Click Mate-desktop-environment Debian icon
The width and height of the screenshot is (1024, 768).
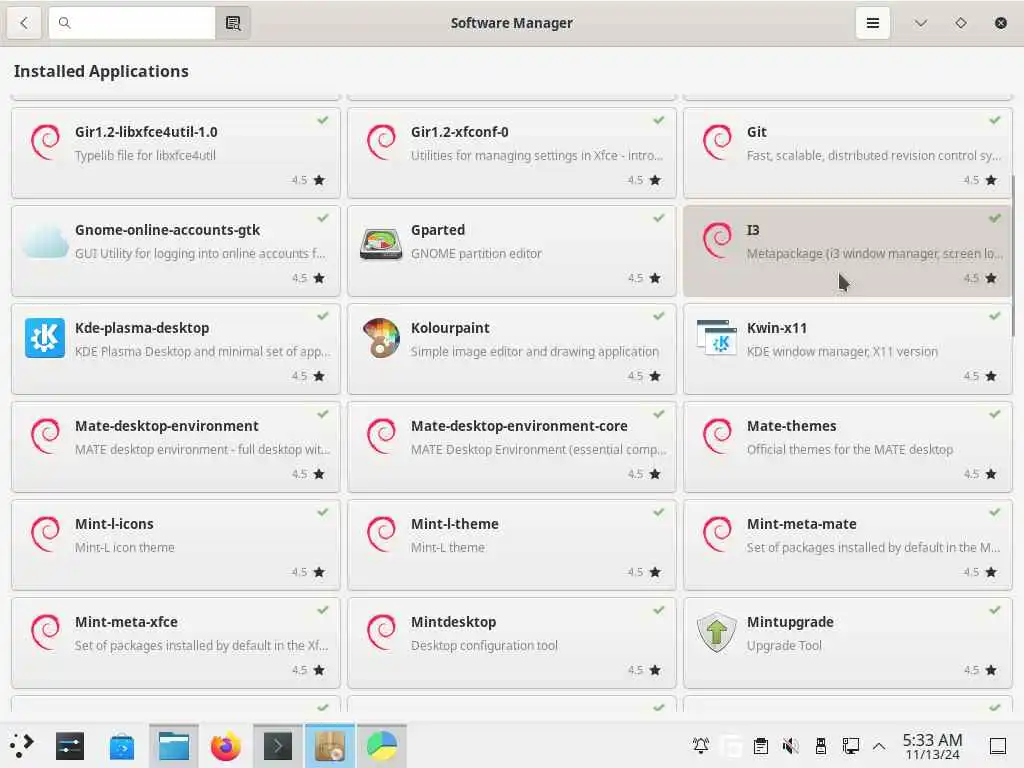[45, 436]
